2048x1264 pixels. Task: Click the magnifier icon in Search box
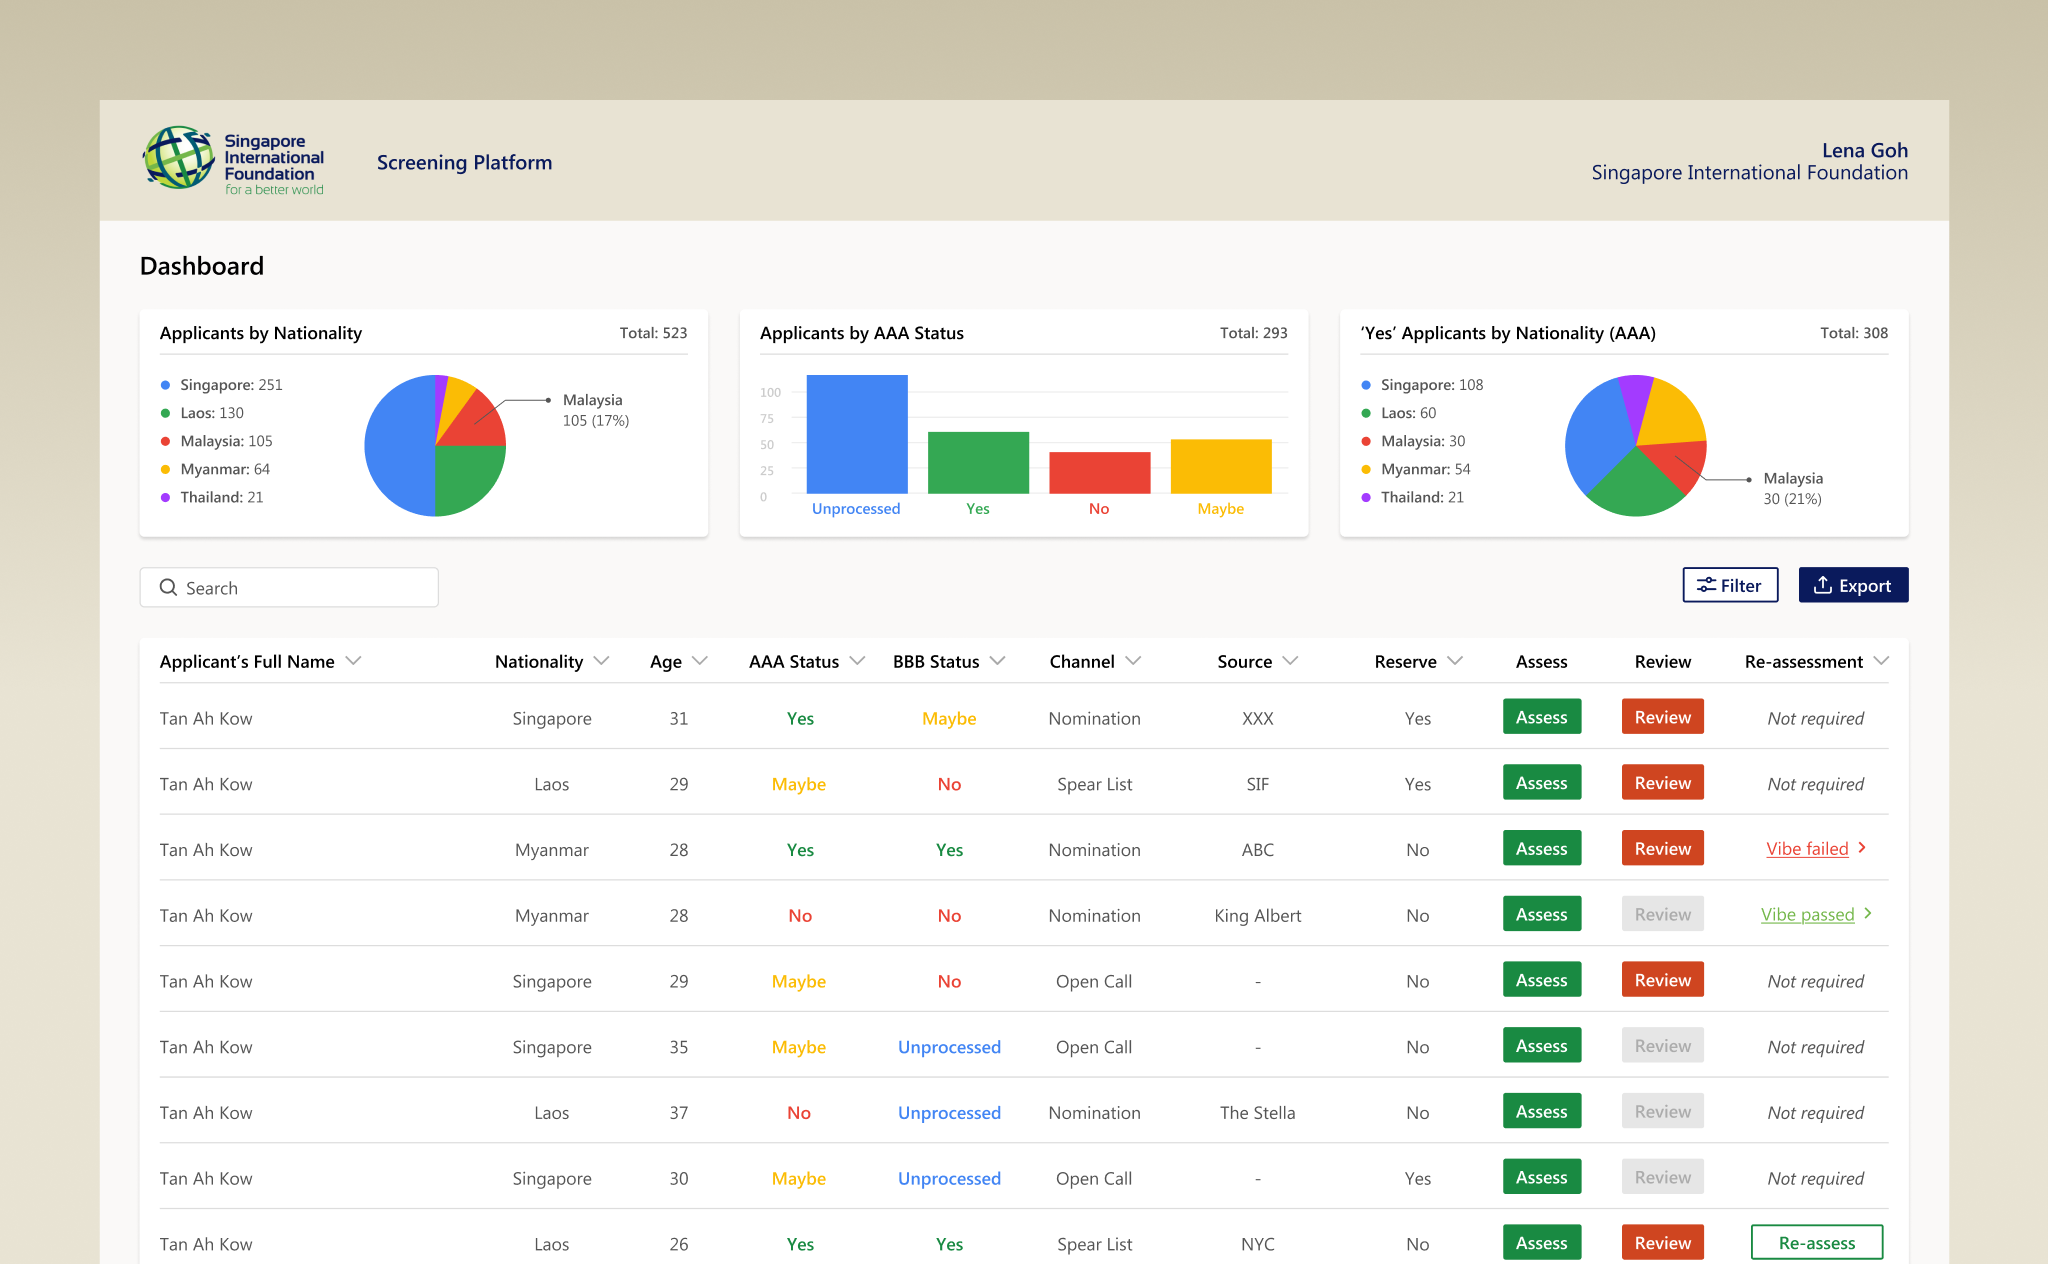pyautogui.click(x=169, y=588)
